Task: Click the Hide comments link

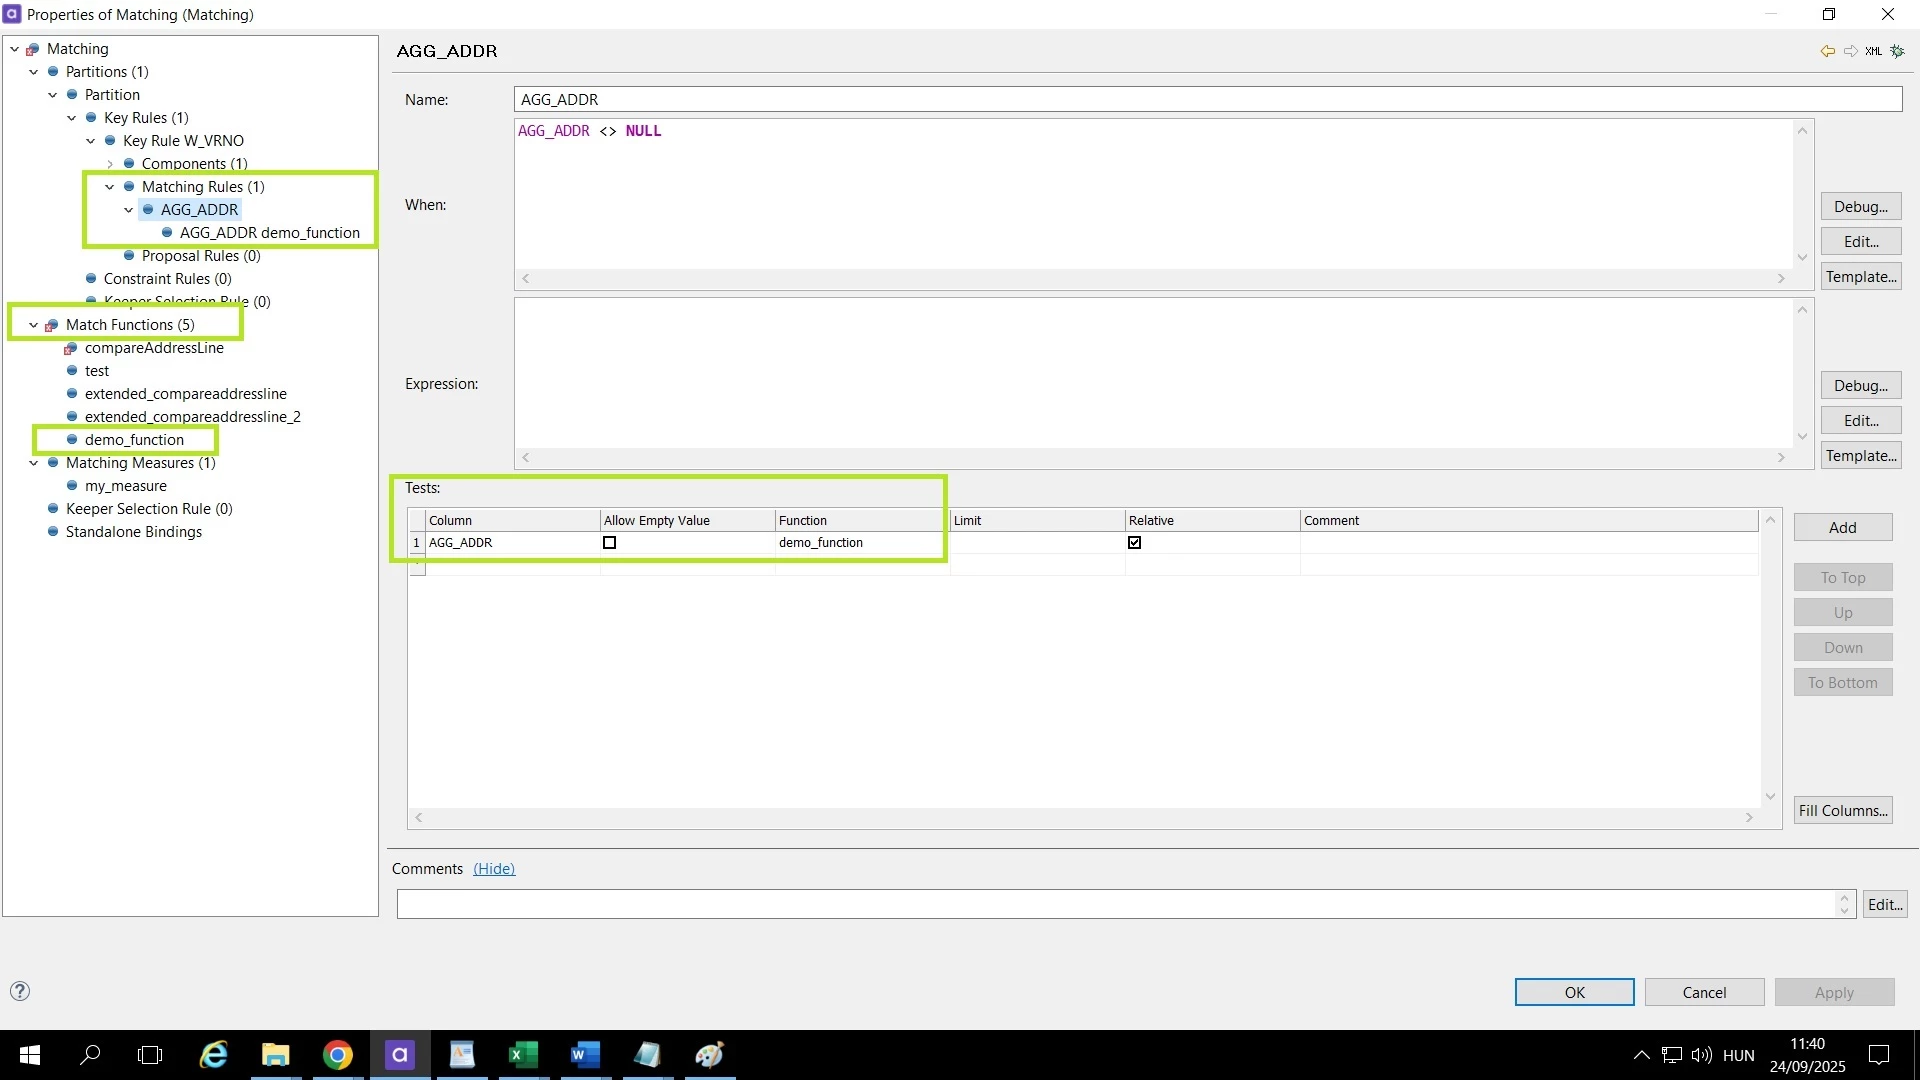Action: [x=493, y=869]
